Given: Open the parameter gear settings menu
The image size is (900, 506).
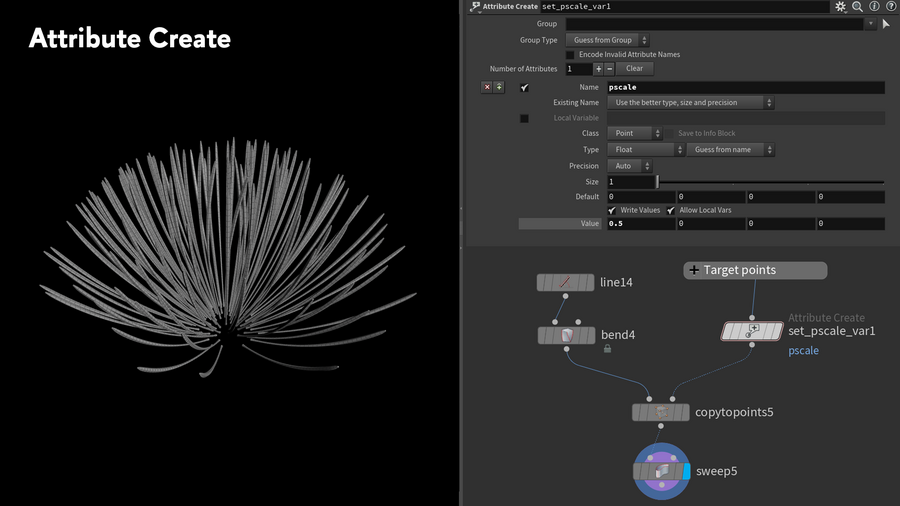Looking at the screenshot, I should pos(841,6).
